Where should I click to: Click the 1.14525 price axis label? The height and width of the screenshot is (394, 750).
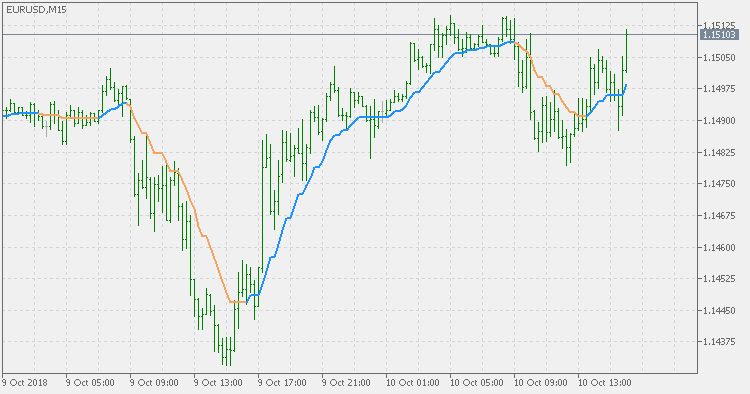pos(719,278)
